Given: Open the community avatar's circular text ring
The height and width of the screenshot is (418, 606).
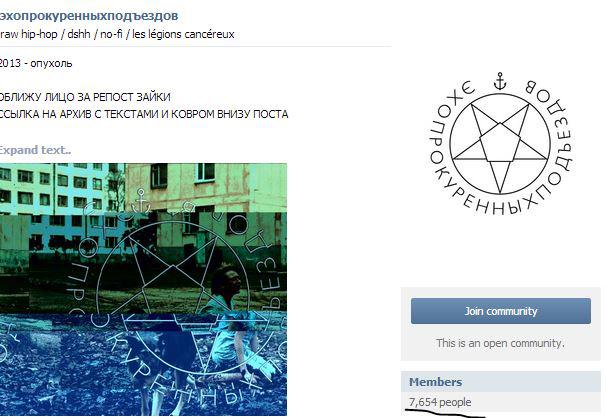Looking at the screenshot, I should tap(500, 145).
